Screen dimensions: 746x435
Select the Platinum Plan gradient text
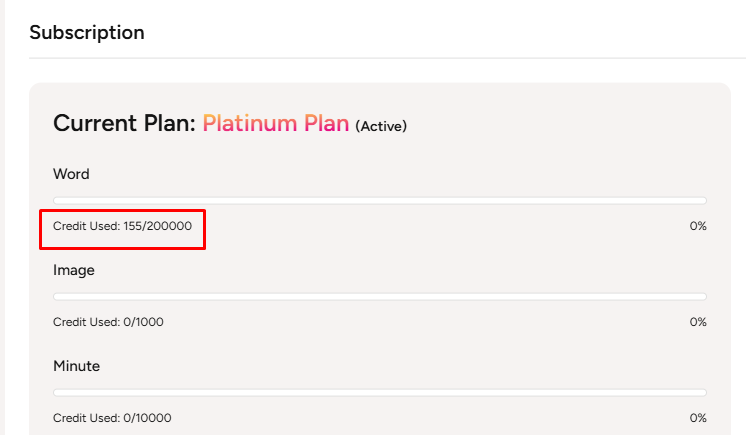point(276,124)
